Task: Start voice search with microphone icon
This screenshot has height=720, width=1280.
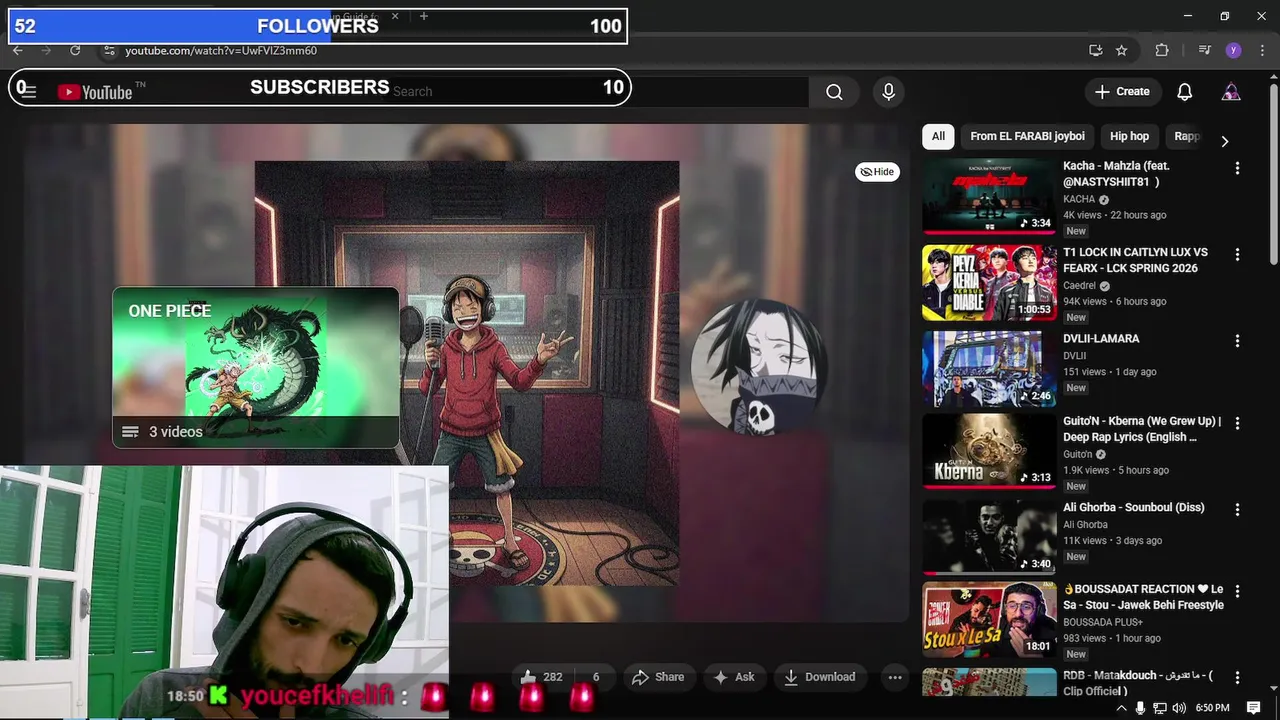Action: (x=888, y=92)
